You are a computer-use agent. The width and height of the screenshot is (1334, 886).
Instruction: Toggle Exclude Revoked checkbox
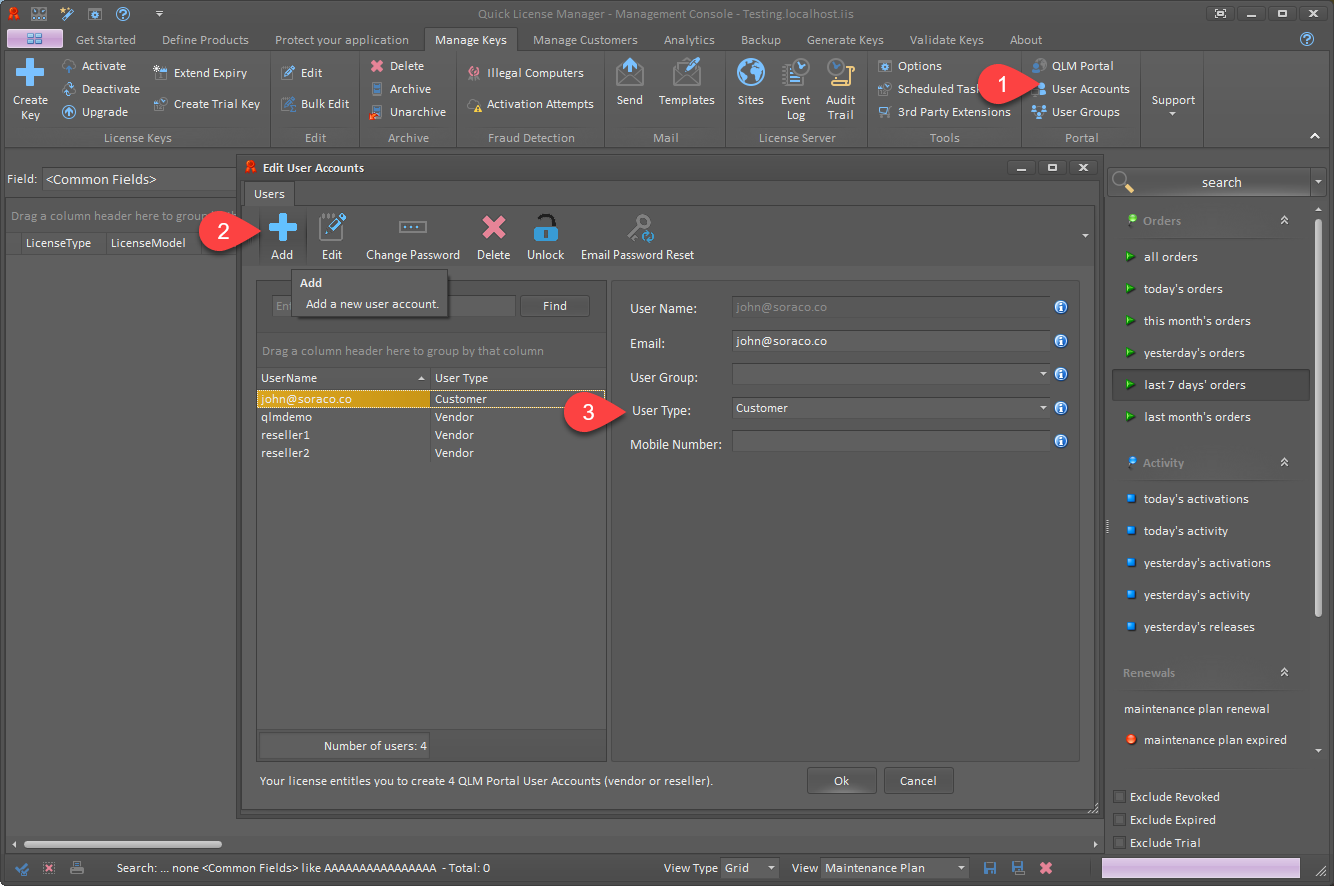click(1120, 797)
